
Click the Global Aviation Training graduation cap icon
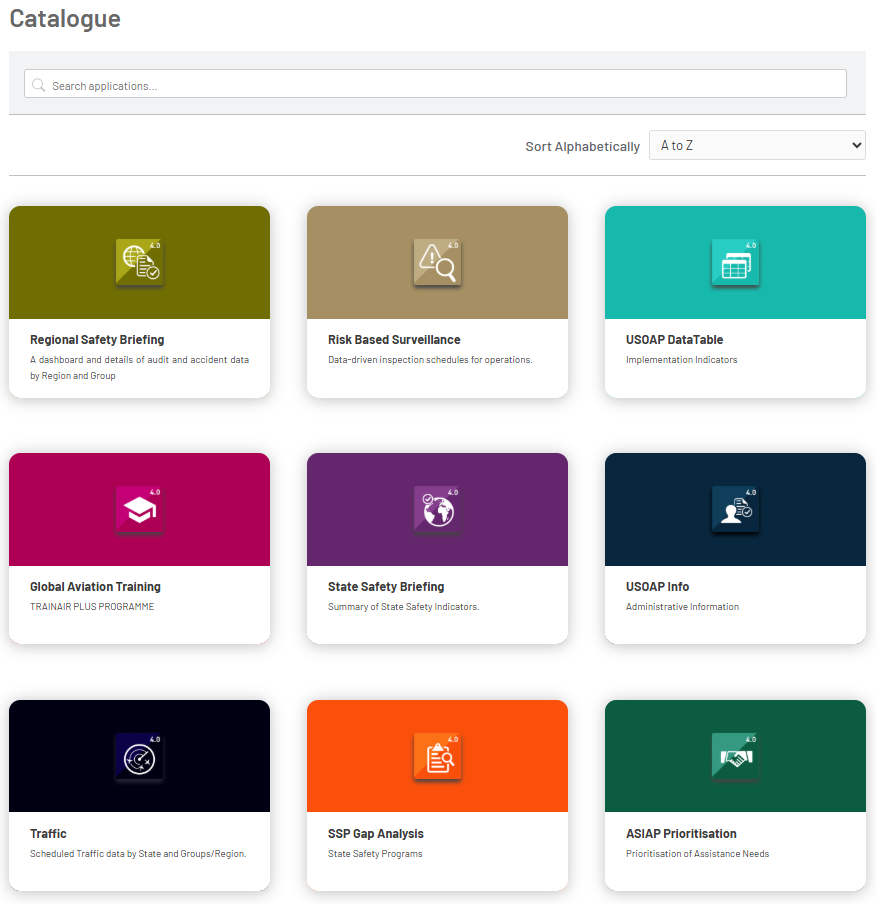(x=139, y=510)
